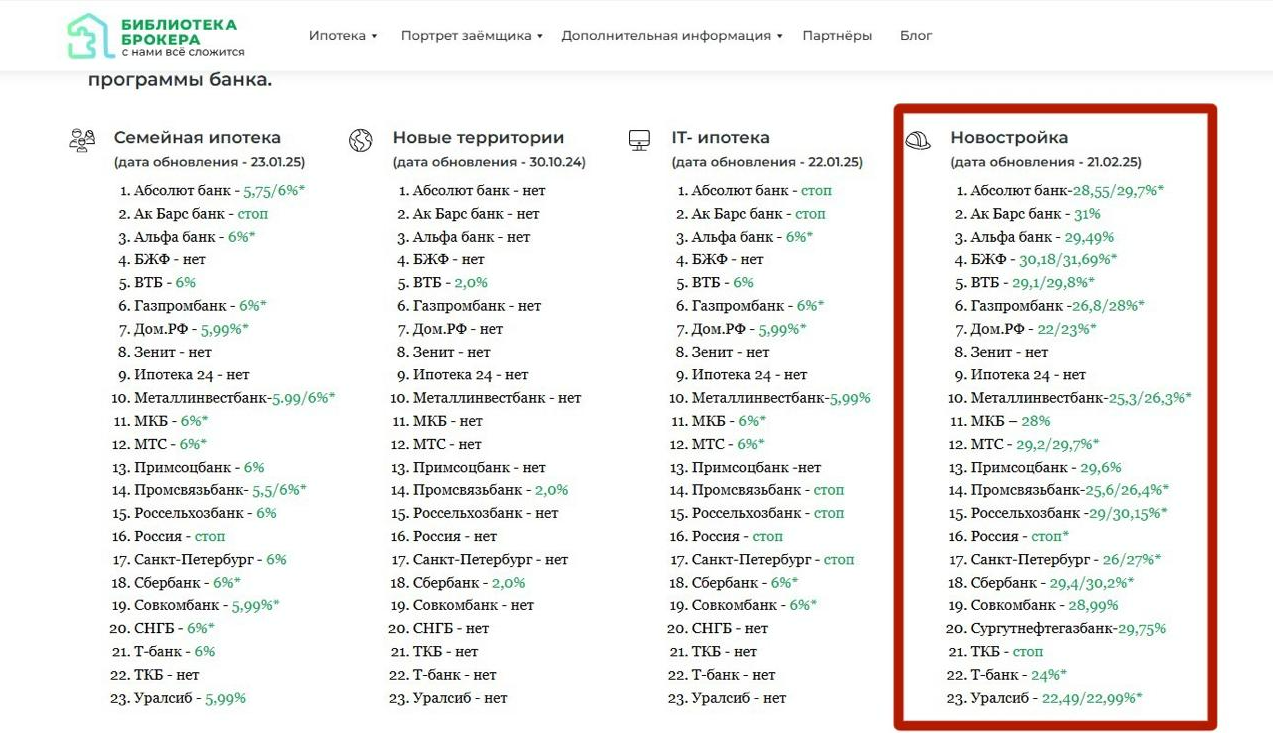1273x733 pixels.
Task: Click the Библиотека Брокера house logo
Action: point(90,36)
